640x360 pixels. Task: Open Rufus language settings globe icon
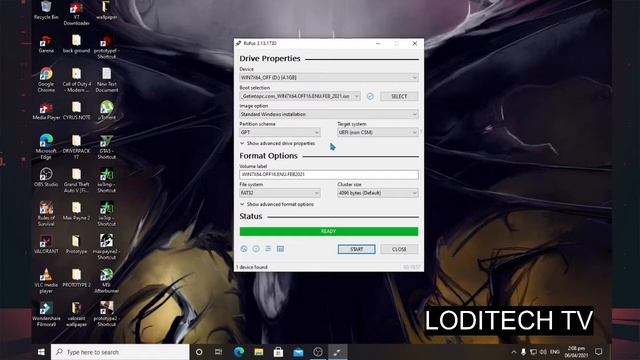(244, 249)
